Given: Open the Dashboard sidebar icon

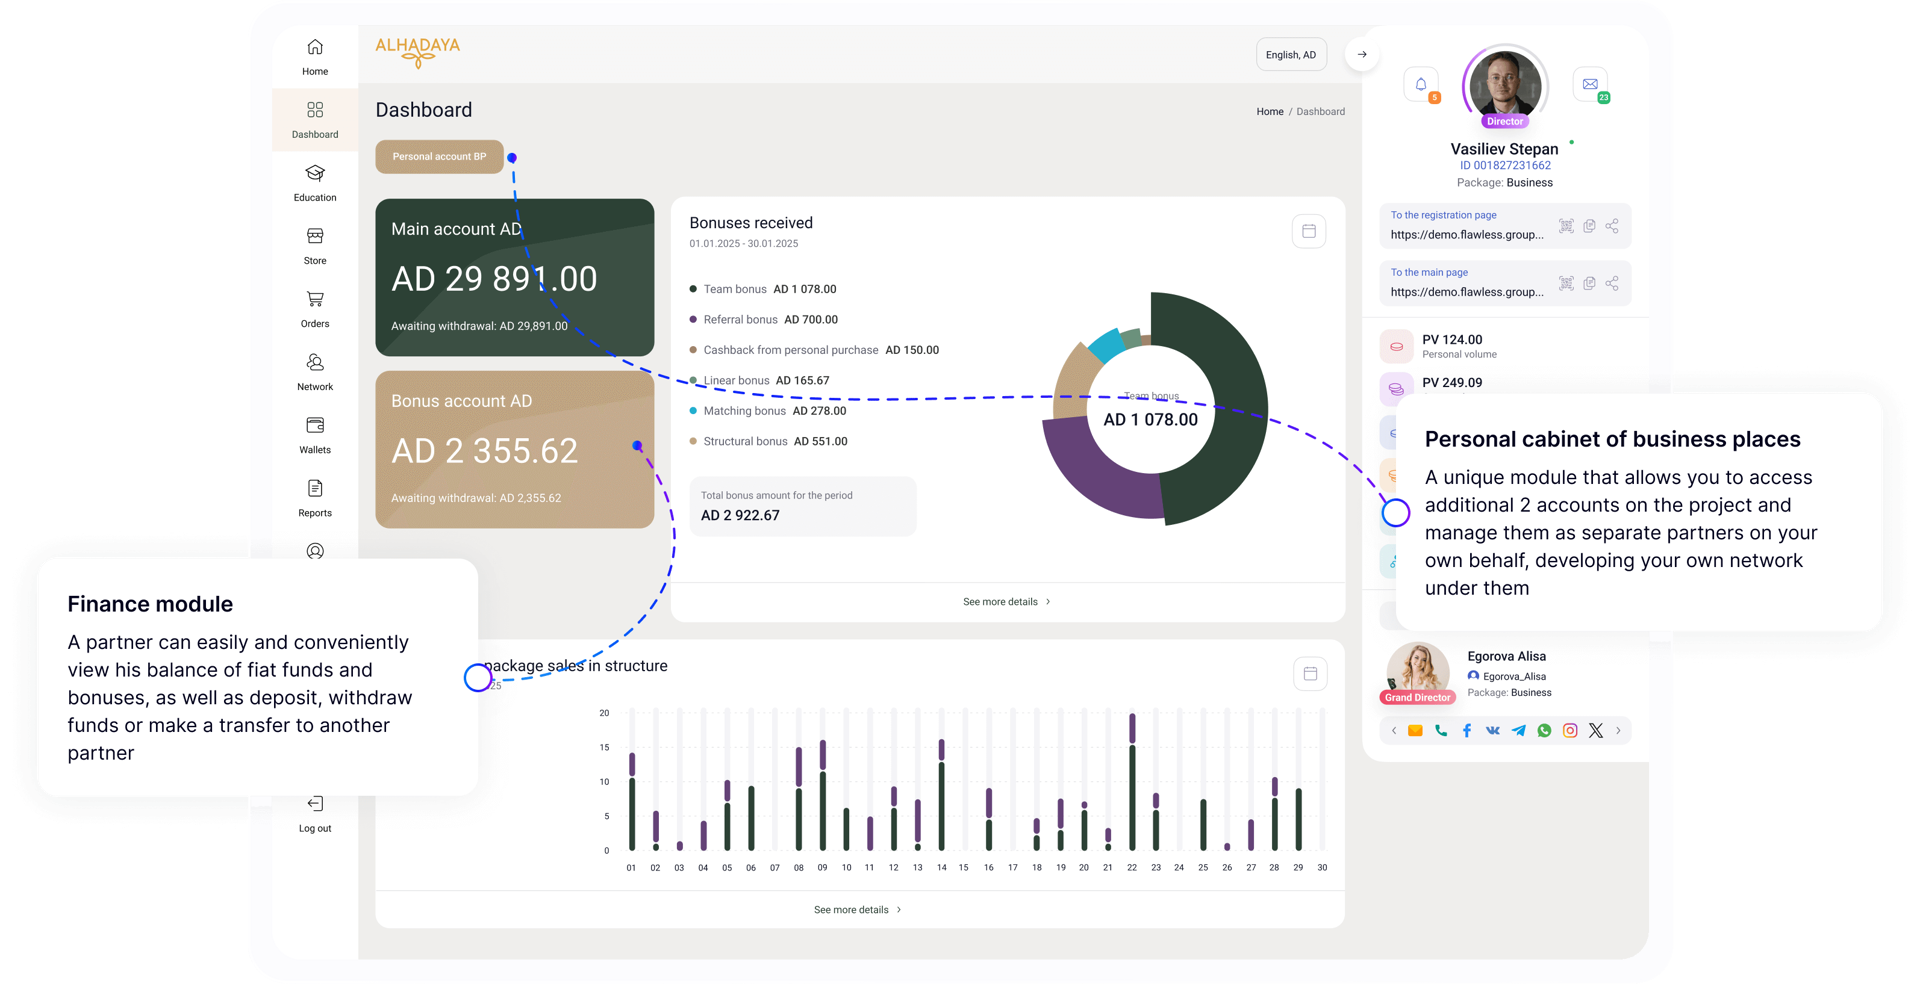Looking at the screenshot, I should click(x=315, y=118).
